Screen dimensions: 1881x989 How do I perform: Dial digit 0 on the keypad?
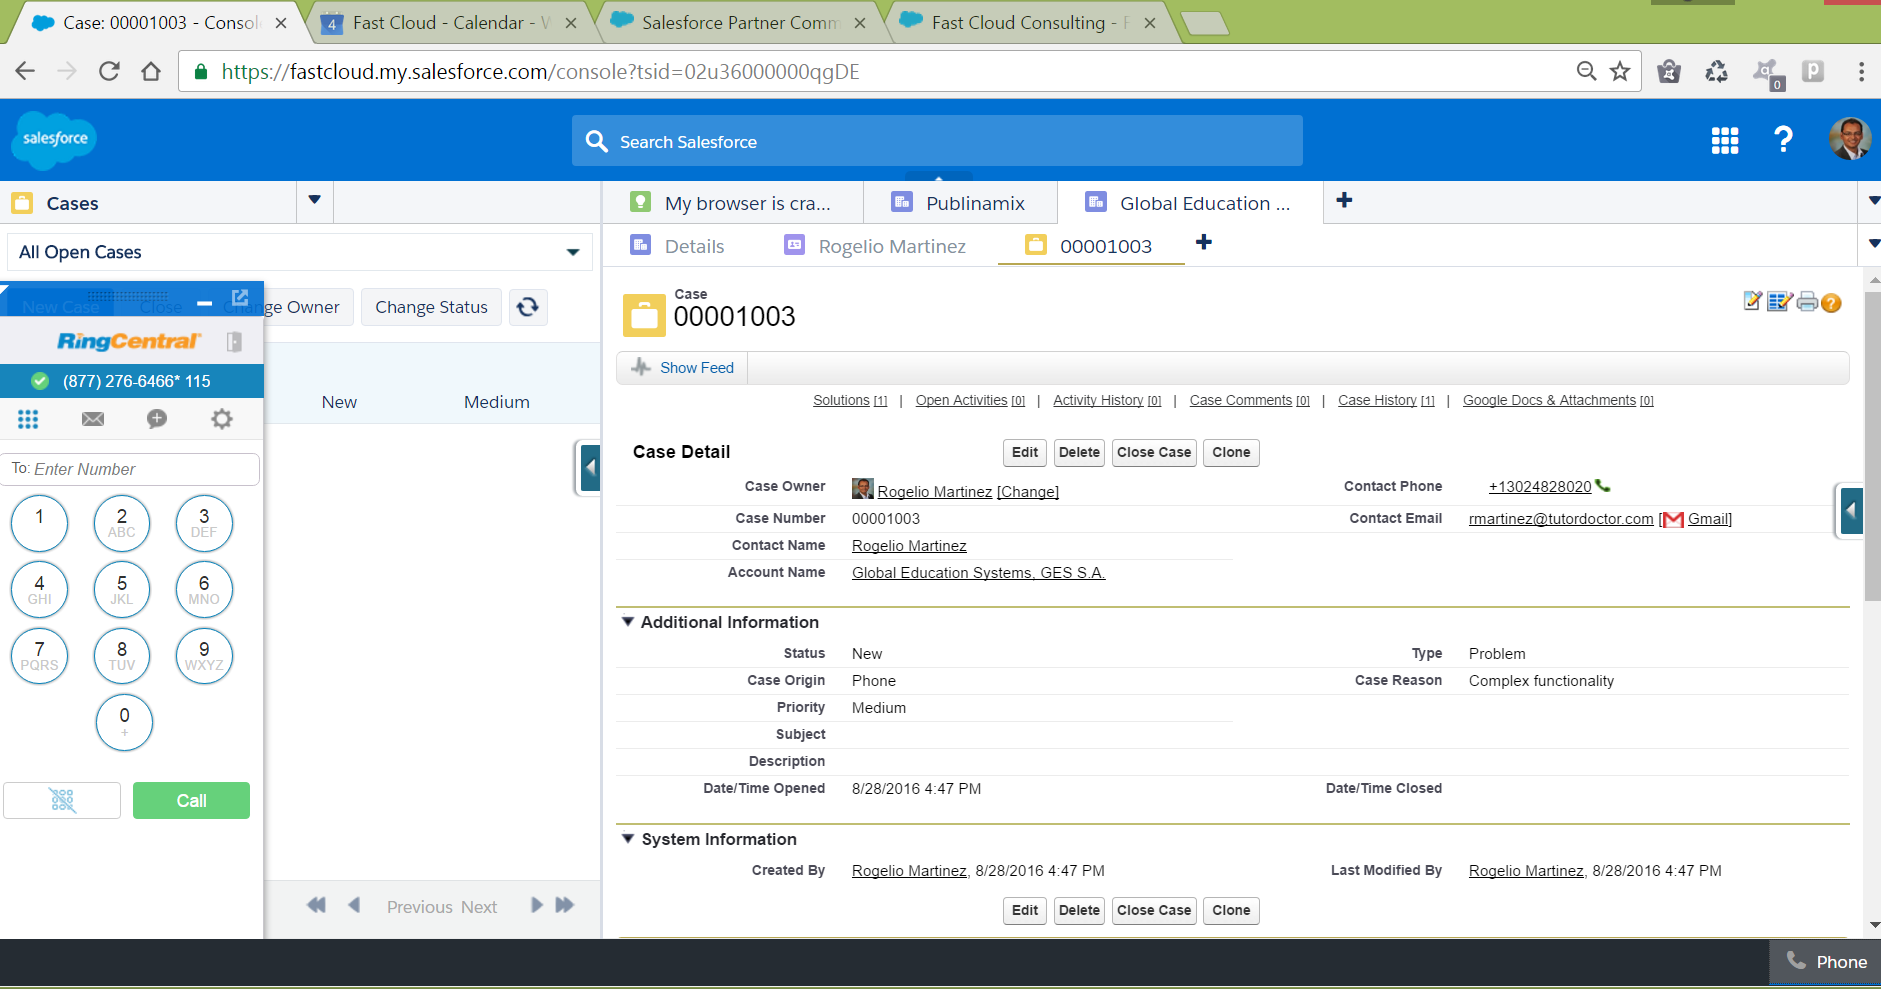pos(124,722)
